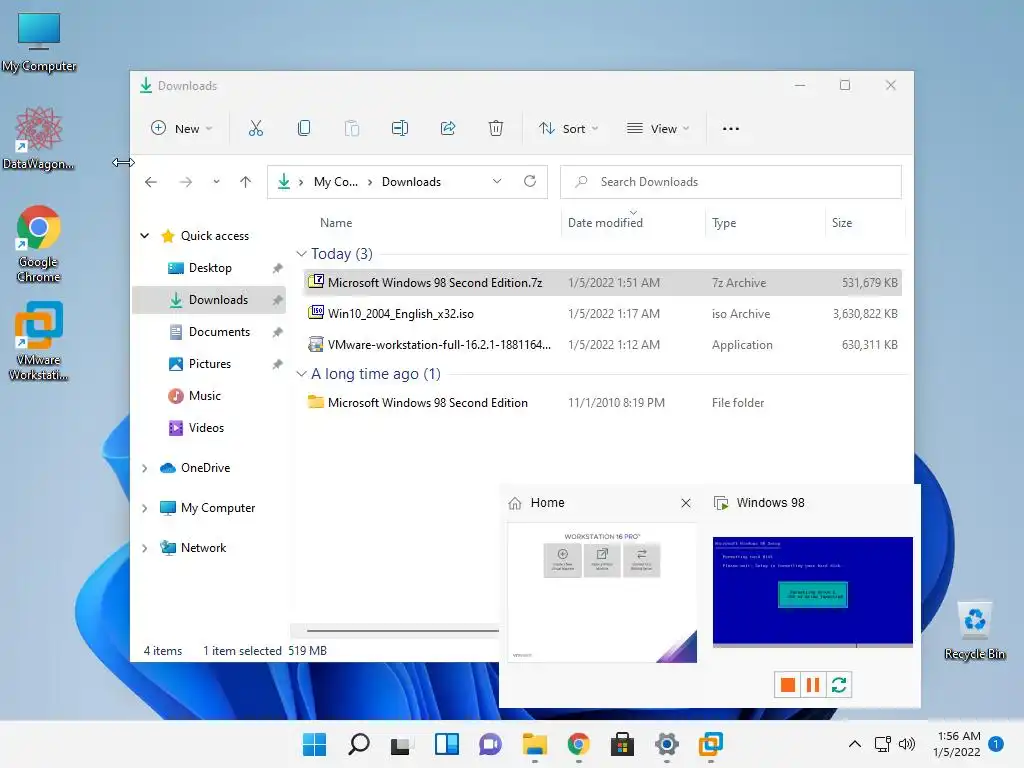This screenshot has height=768, width=1024.
Task: Click the VMware Home preview thumbnail
Action: [x=602, y=592]
